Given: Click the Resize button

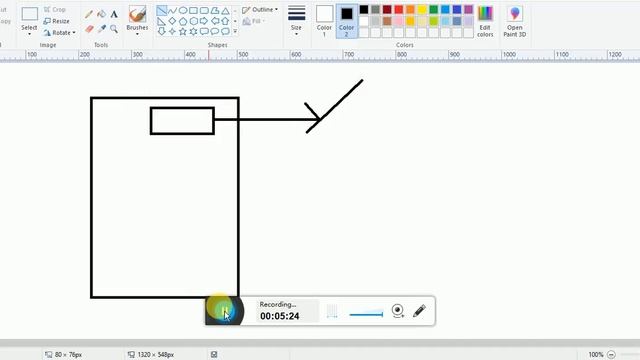Looking at the screenshot, I should [57, 21].
